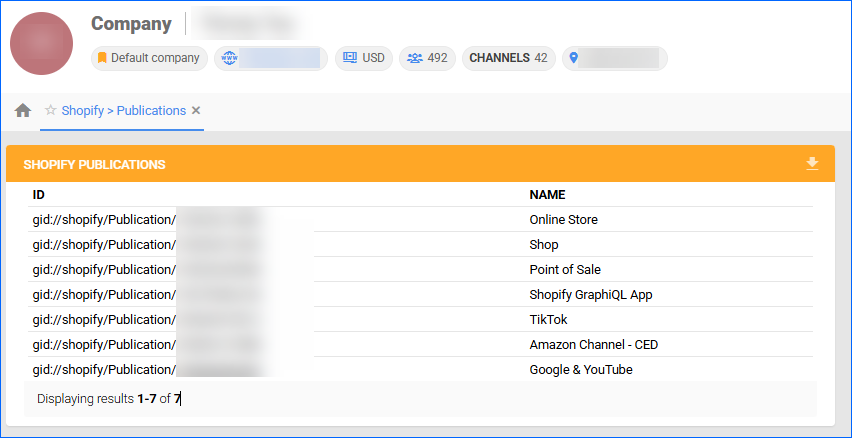Select the Google & YouTube row
The width and height of the screenshot is (852, 438).
(580, 370)
